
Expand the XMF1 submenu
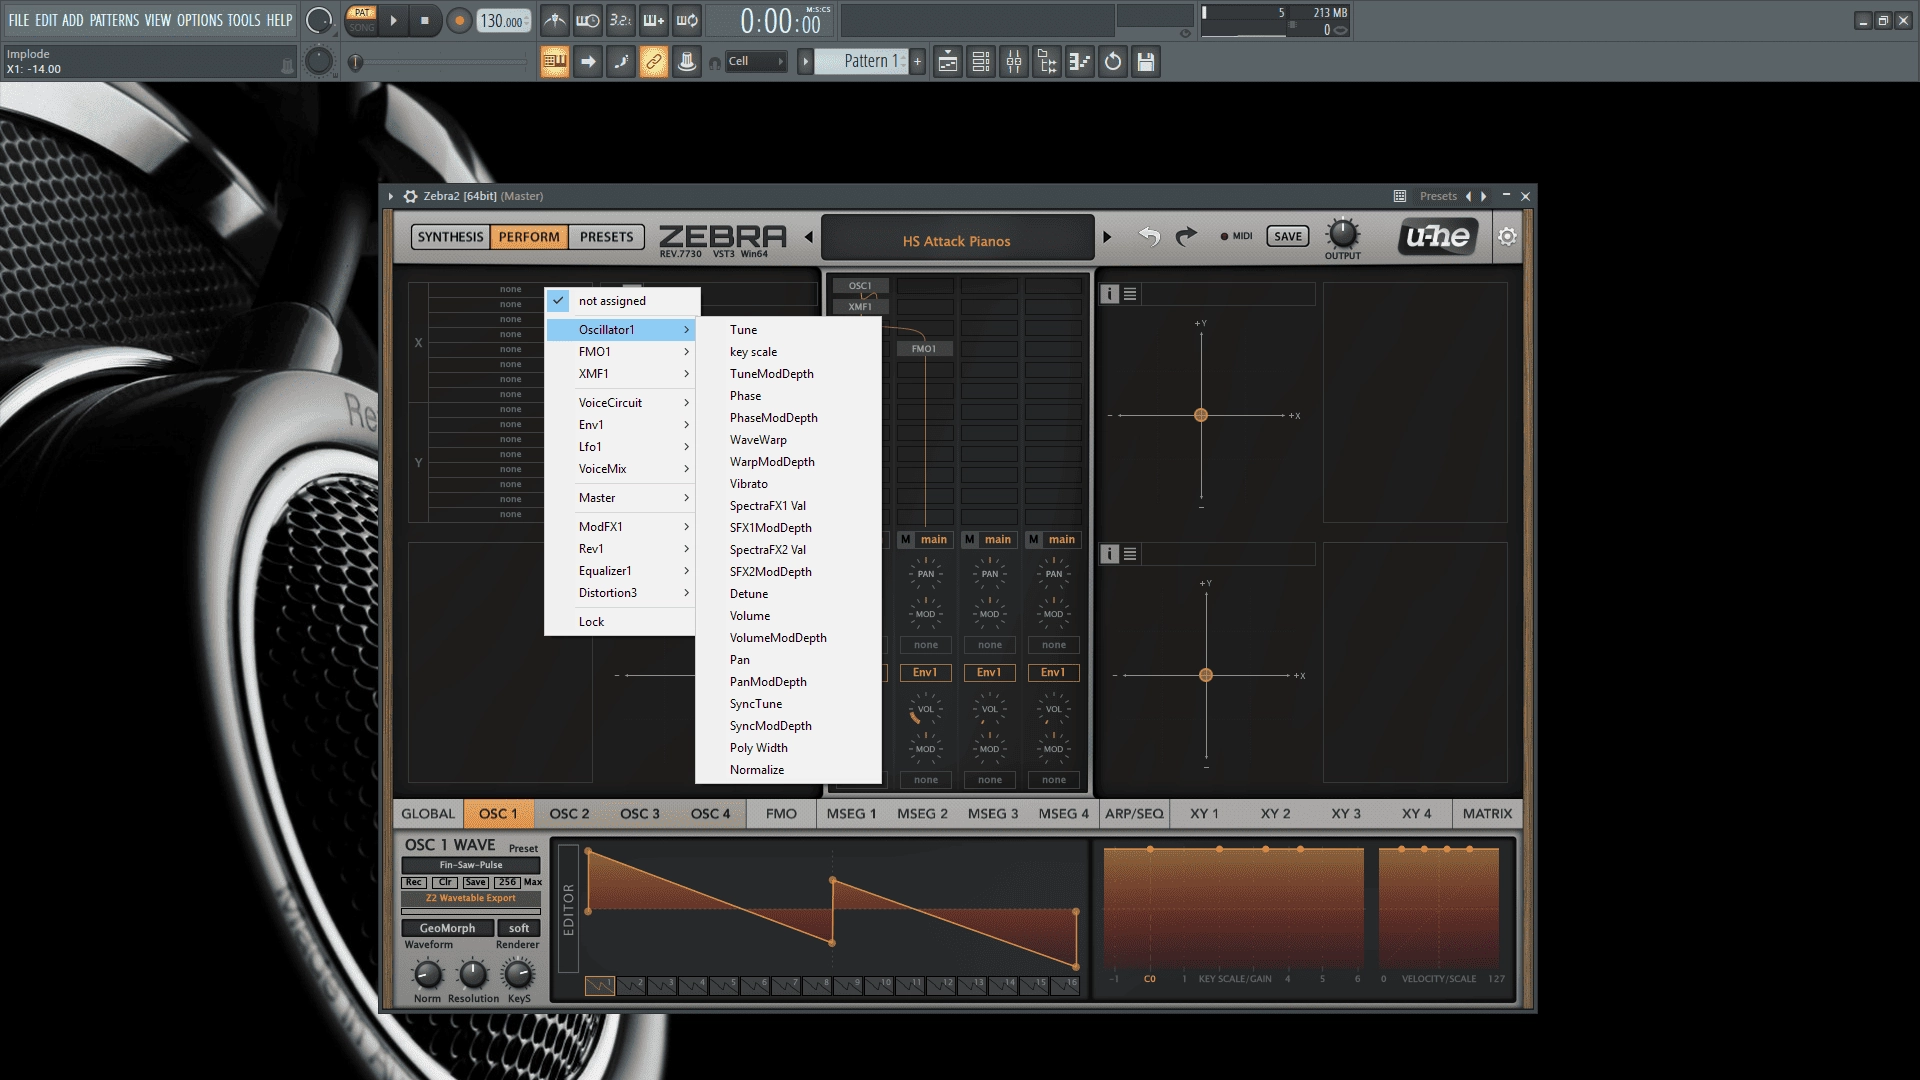tap(621, 374)
